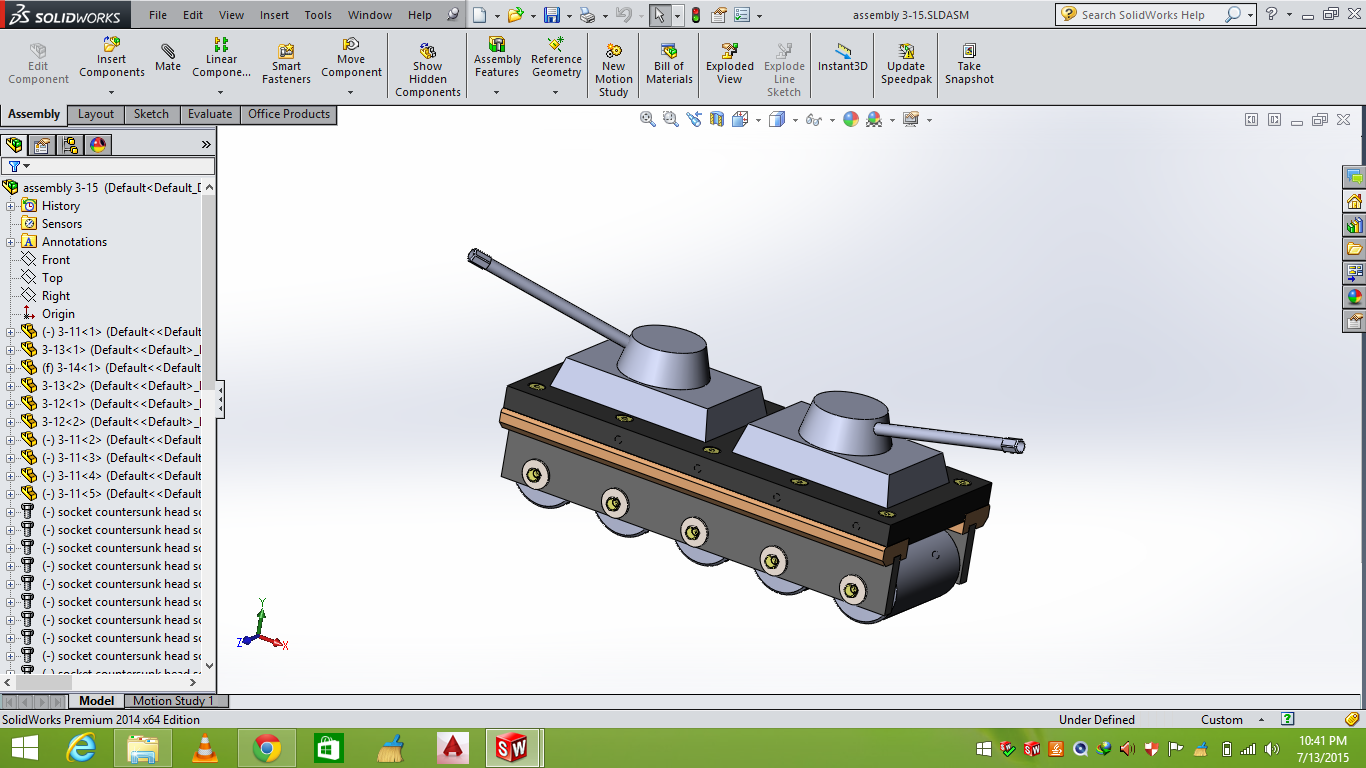Switch to Motion Study 1 tab

173,701
